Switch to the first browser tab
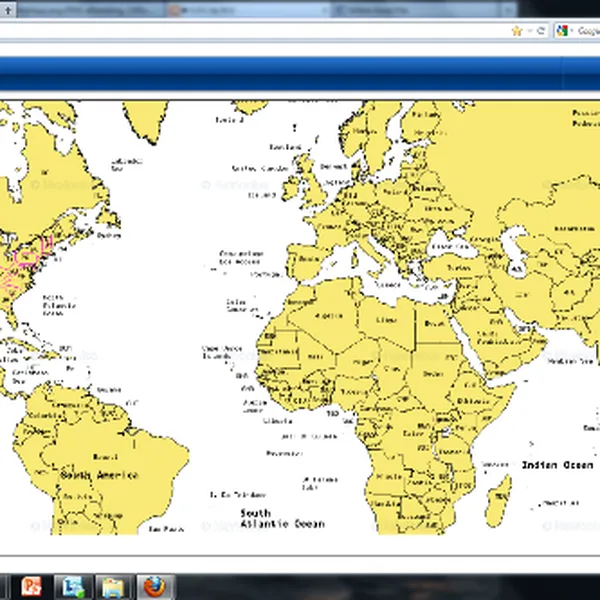This screenshot has height=600, width=600. (80, 8)
